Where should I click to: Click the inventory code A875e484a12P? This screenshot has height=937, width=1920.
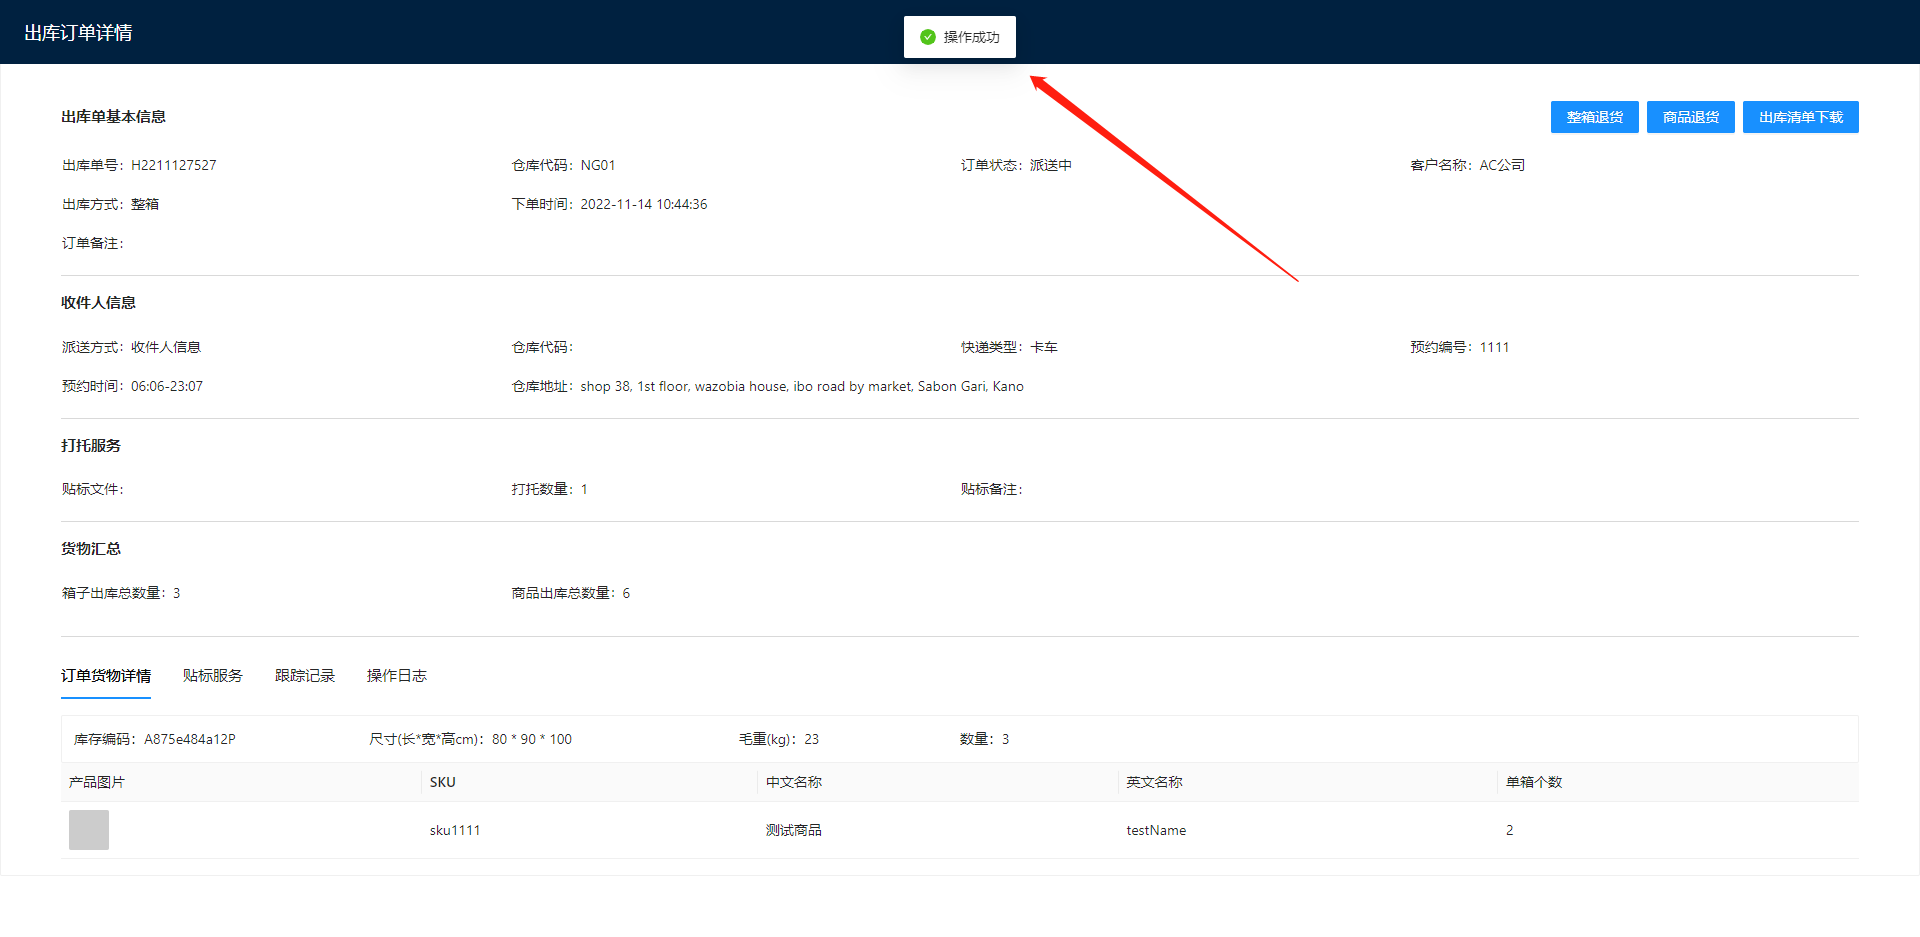[190, 739]
